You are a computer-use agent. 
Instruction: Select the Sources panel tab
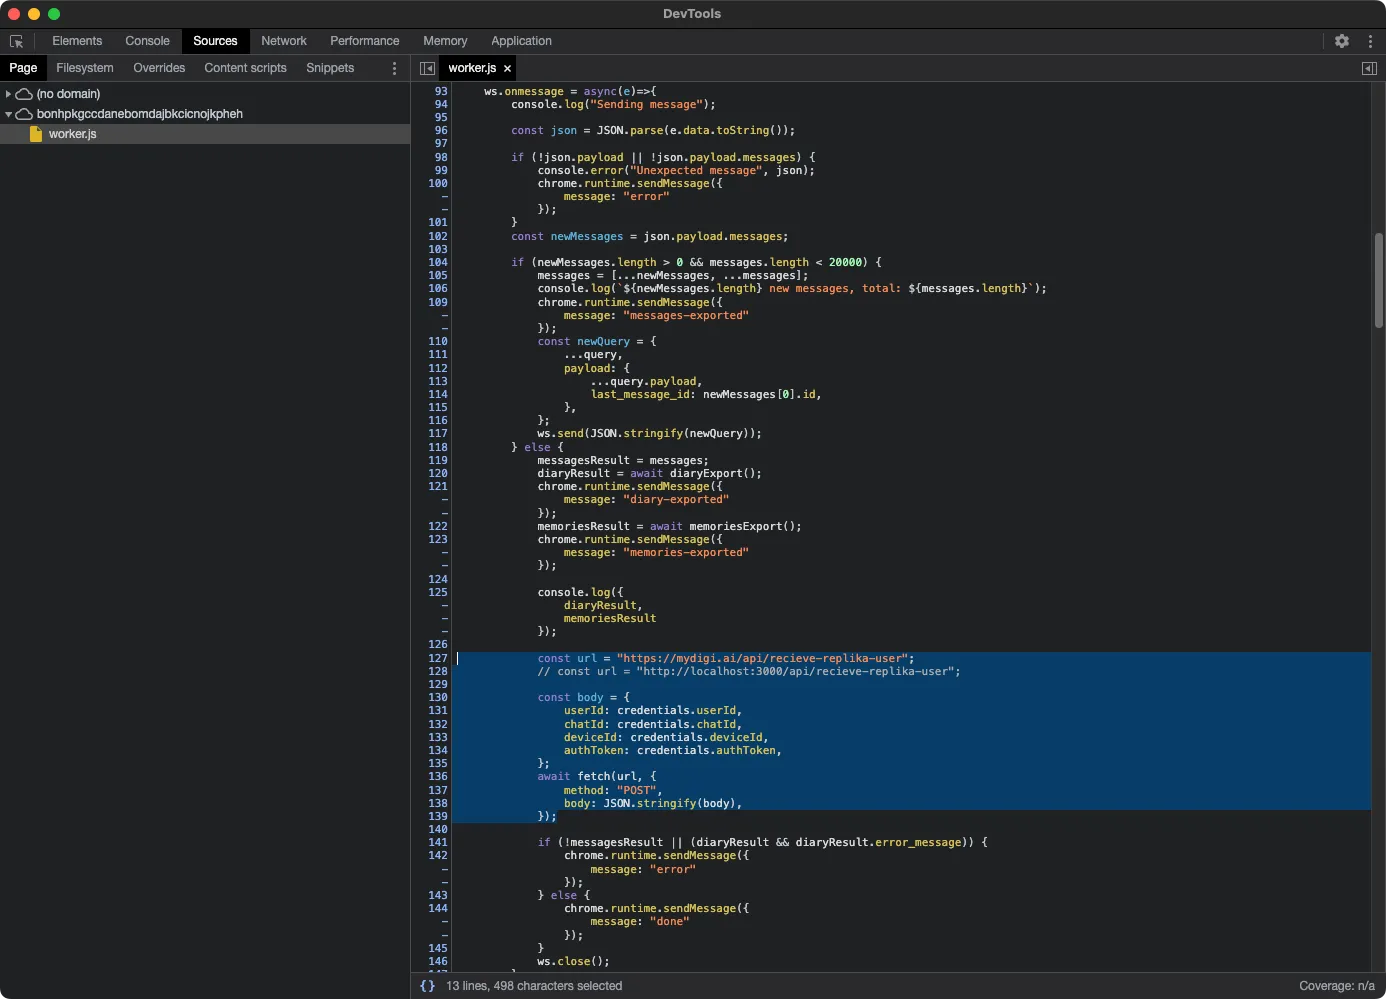pos(215,41)
